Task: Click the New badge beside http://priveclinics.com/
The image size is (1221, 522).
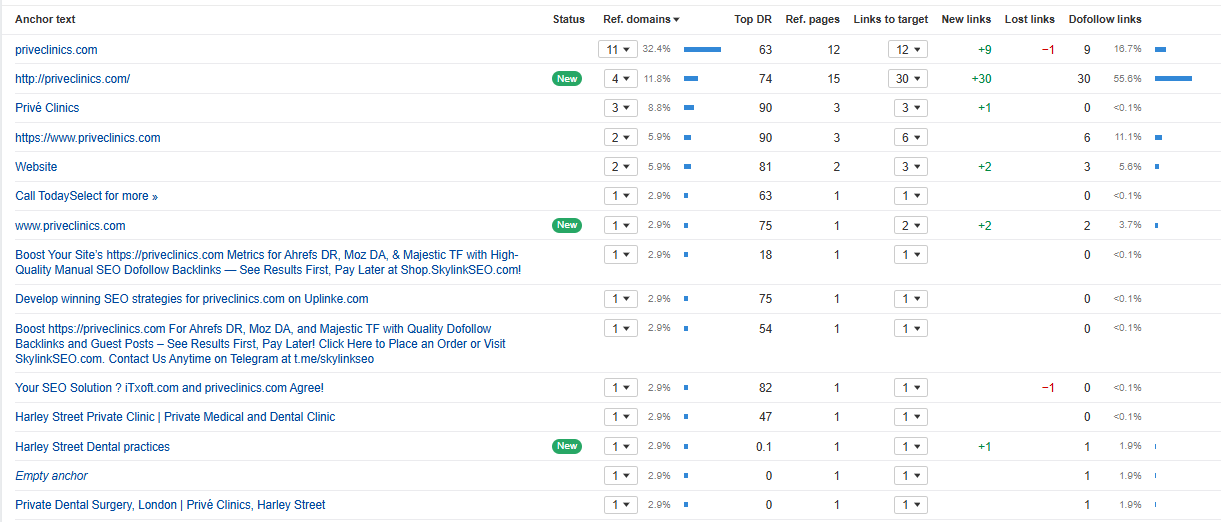Action: pos(567,79)
